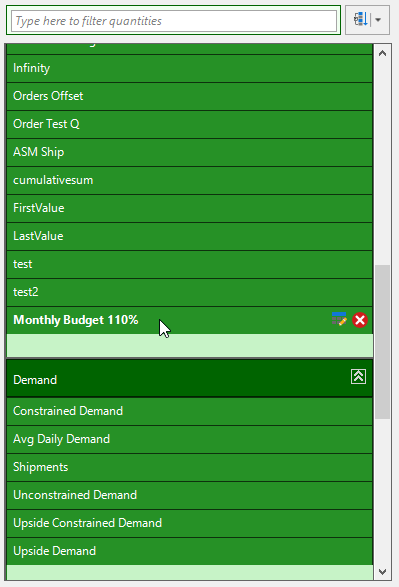Select Avg Daily Demand
Image resolution: width=399 pixels, height=587 pixels.
point(189,439)
